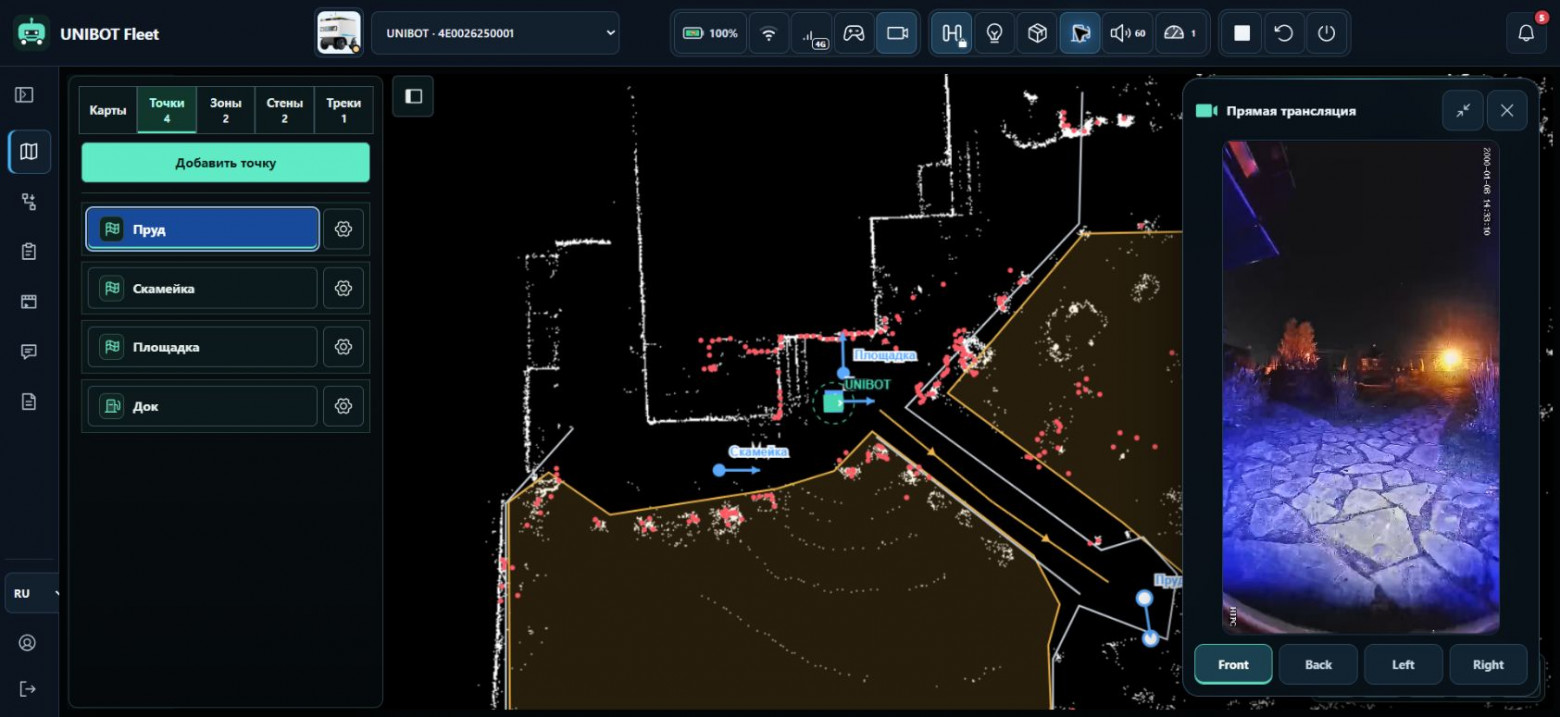Image resolution: width=1560 pixels, height=717 pixels.
Task: Open the document reports icon in sidebar
Action: tap(28, 401)
